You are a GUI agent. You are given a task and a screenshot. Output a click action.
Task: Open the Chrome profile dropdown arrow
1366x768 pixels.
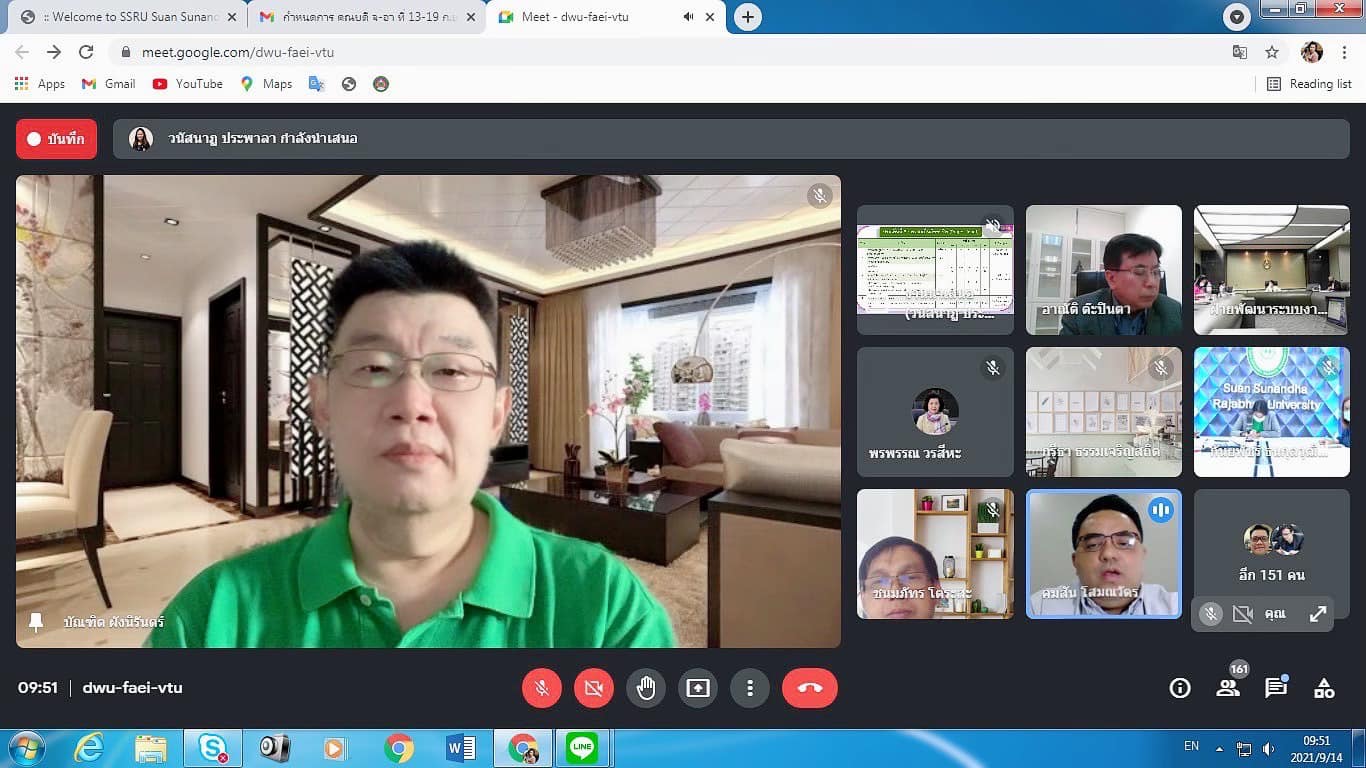pos(1237,17)
